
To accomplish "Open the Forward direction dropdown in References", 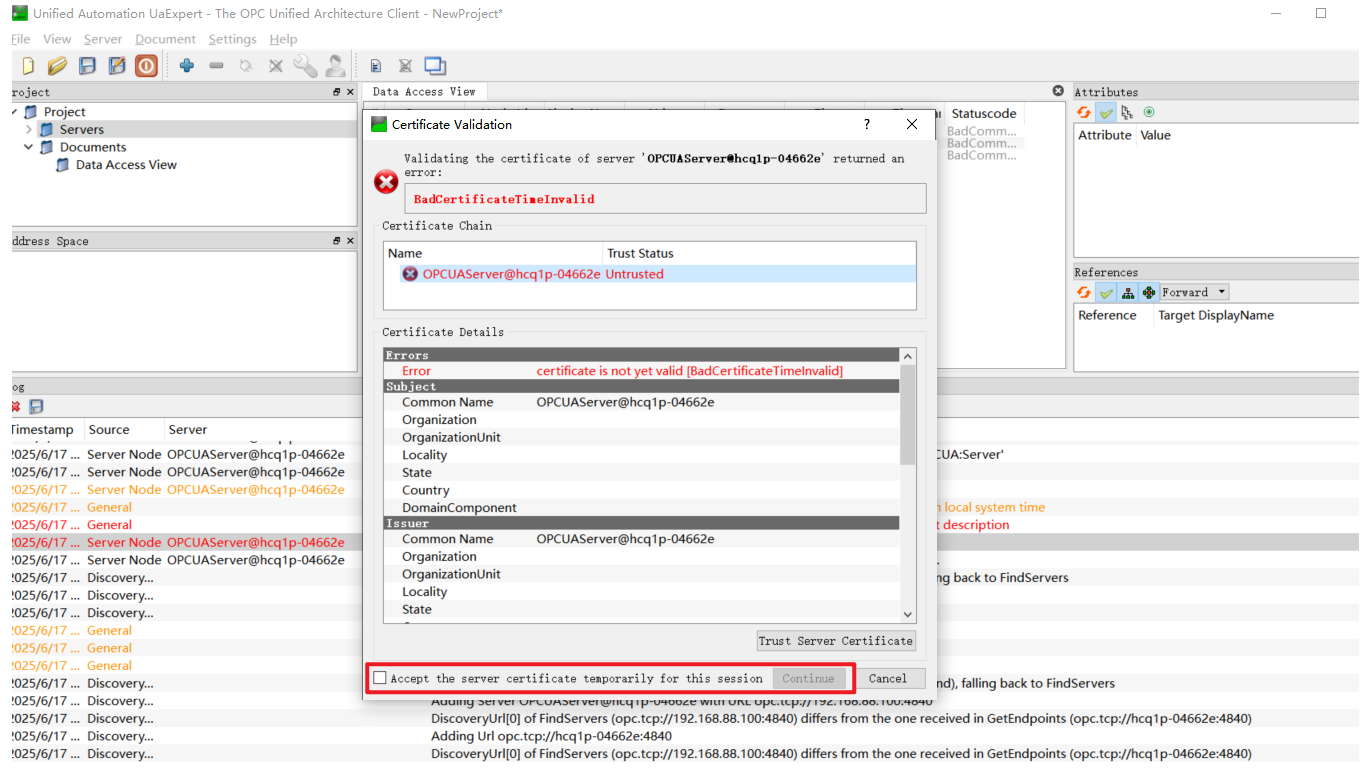I will point(1194,292).
